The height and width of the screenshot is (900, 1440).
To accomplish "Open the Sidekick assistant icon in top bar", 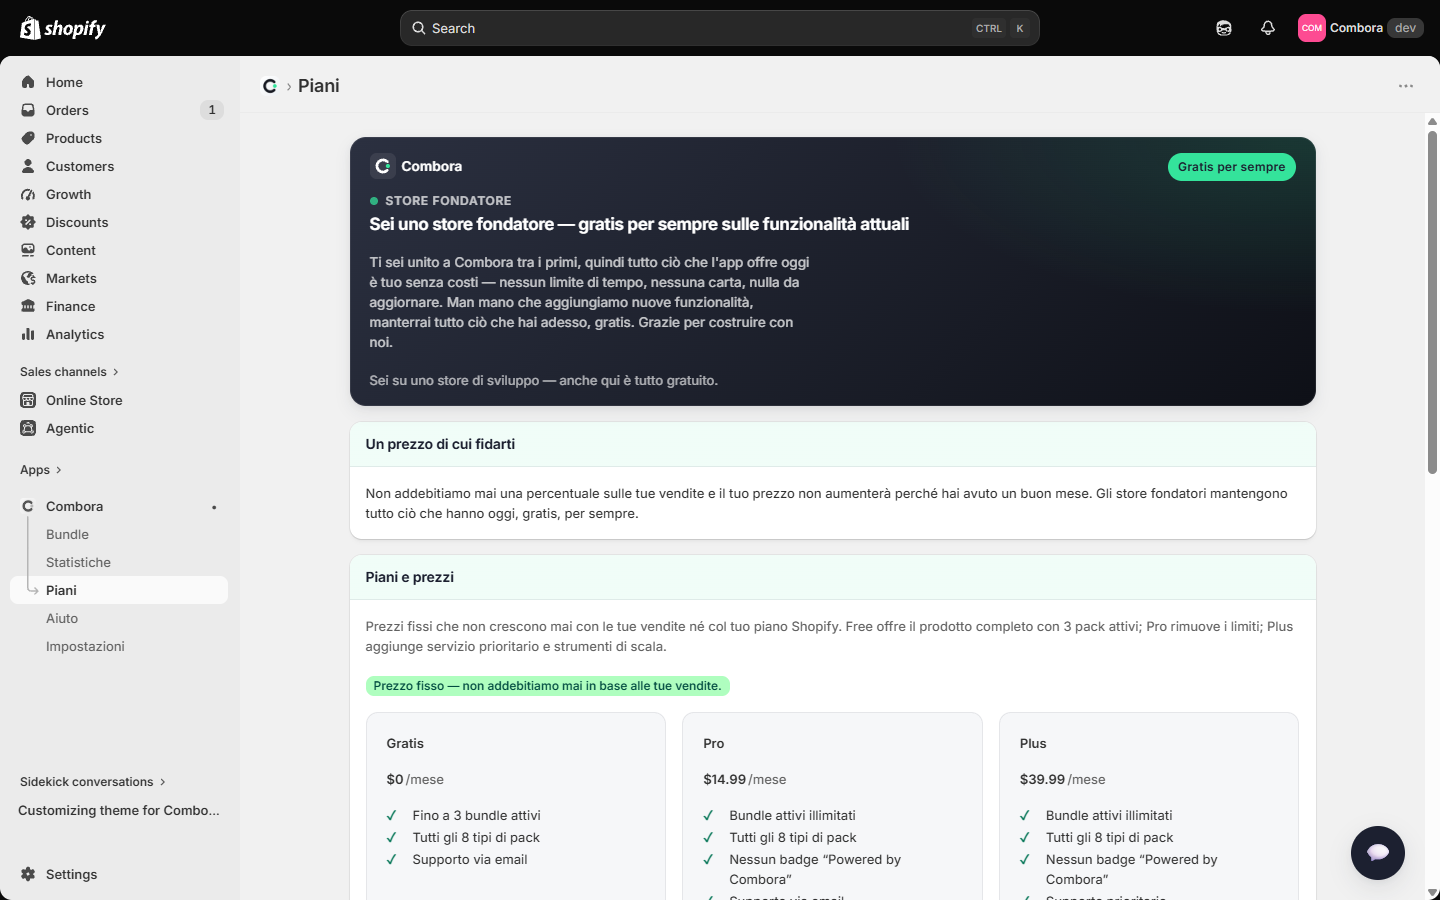I will tap(1224, 28).
